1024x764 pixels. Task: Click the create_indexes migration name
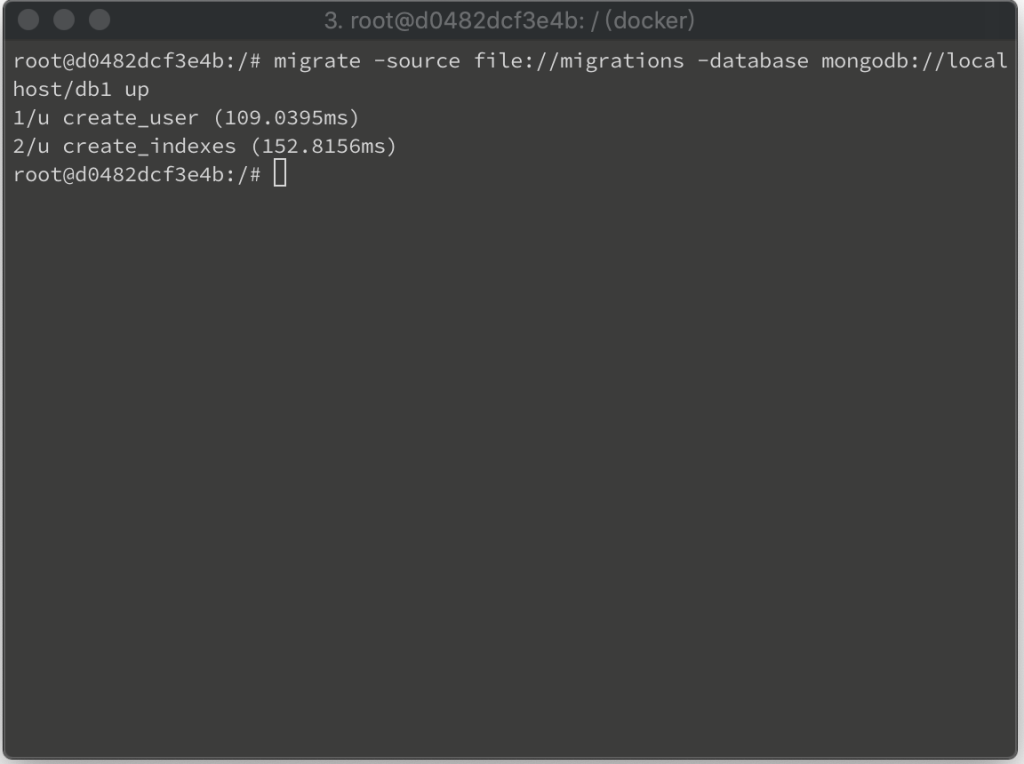149,146
